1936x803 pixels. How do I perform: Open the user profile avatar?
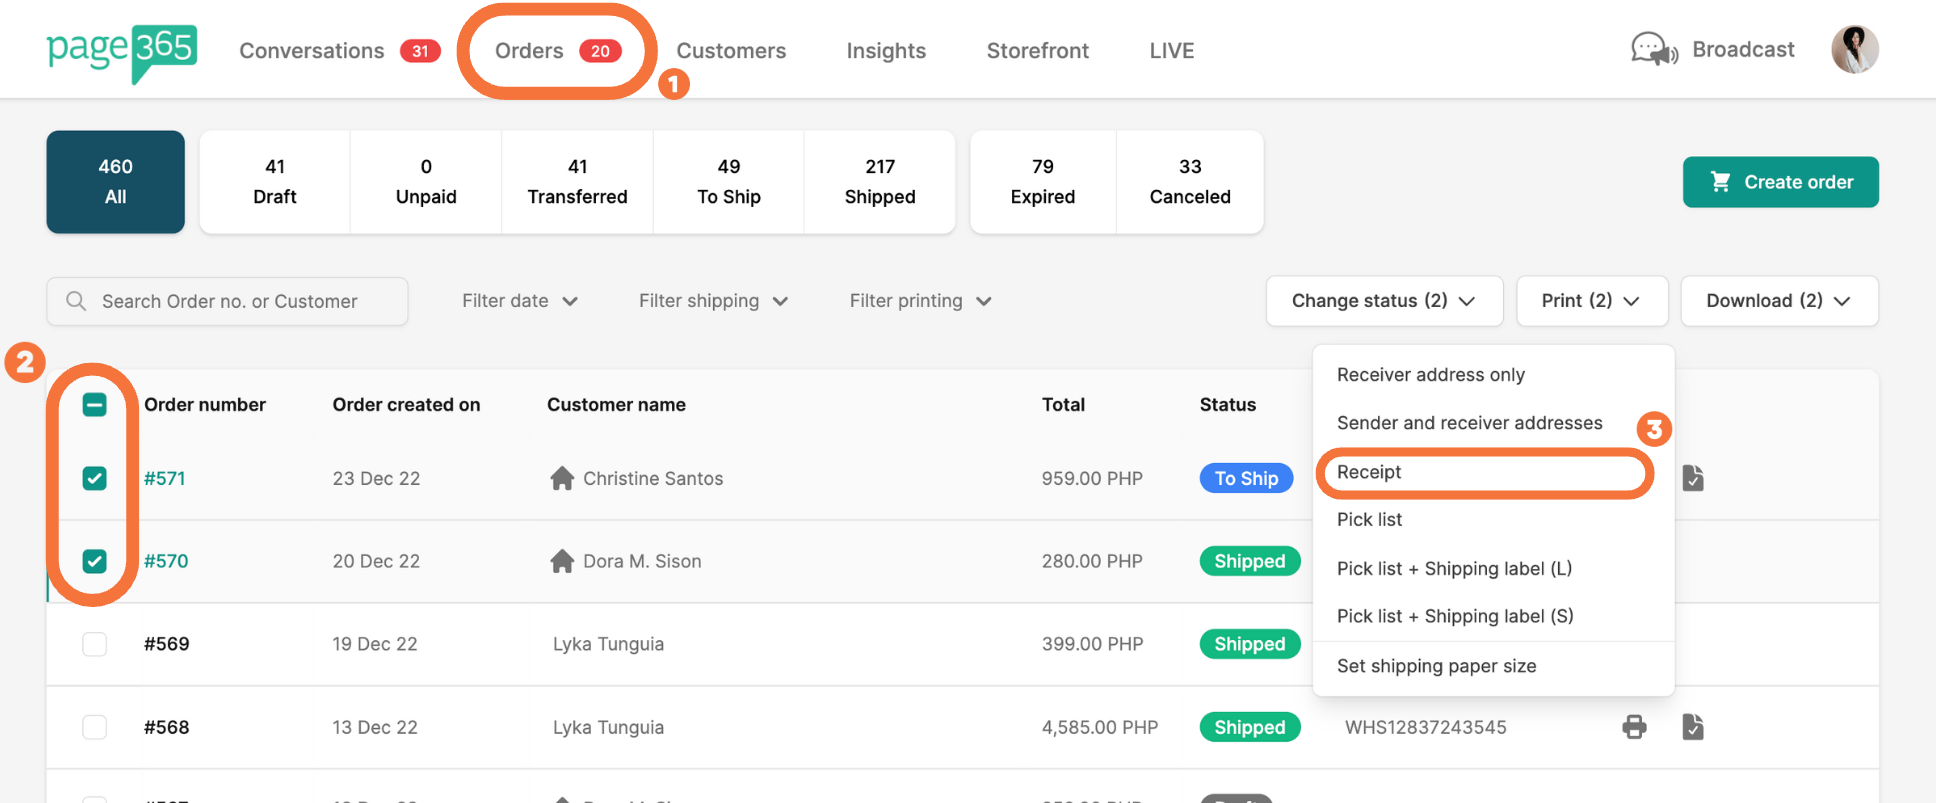click(1854, 49)
